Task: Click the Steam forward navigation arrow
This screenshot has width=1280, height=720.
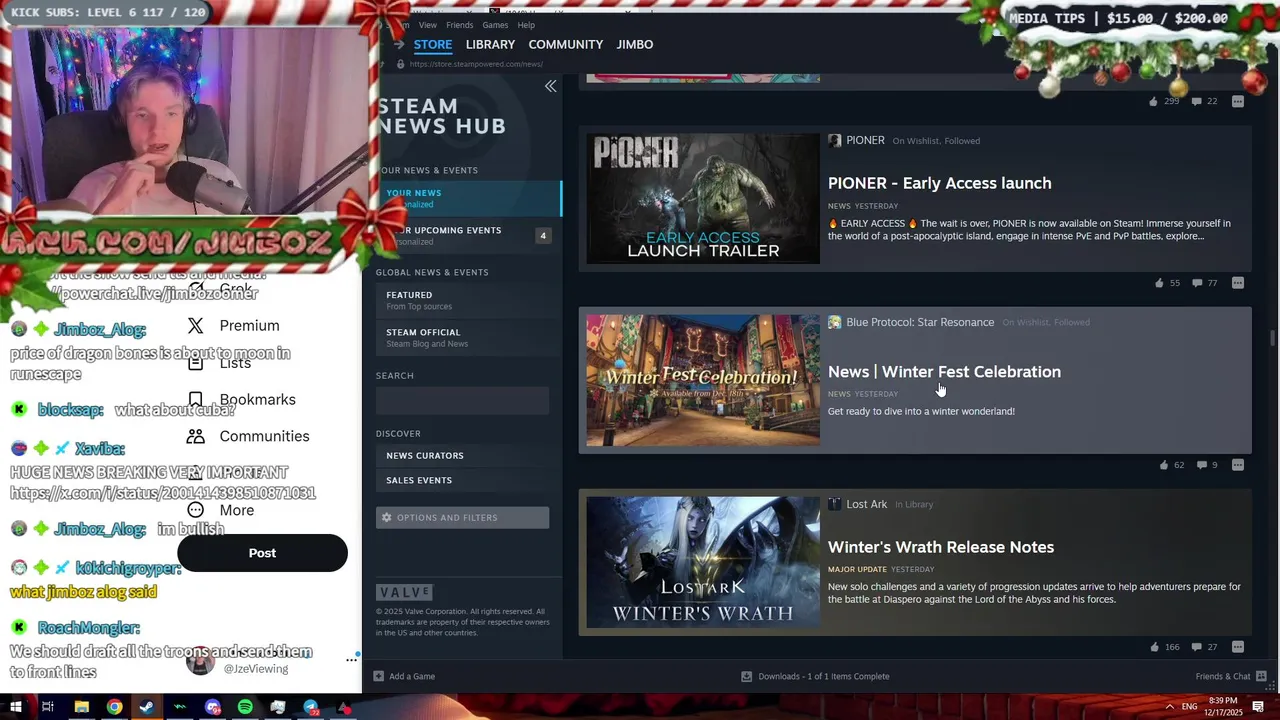Action: [x=398, y=45]
